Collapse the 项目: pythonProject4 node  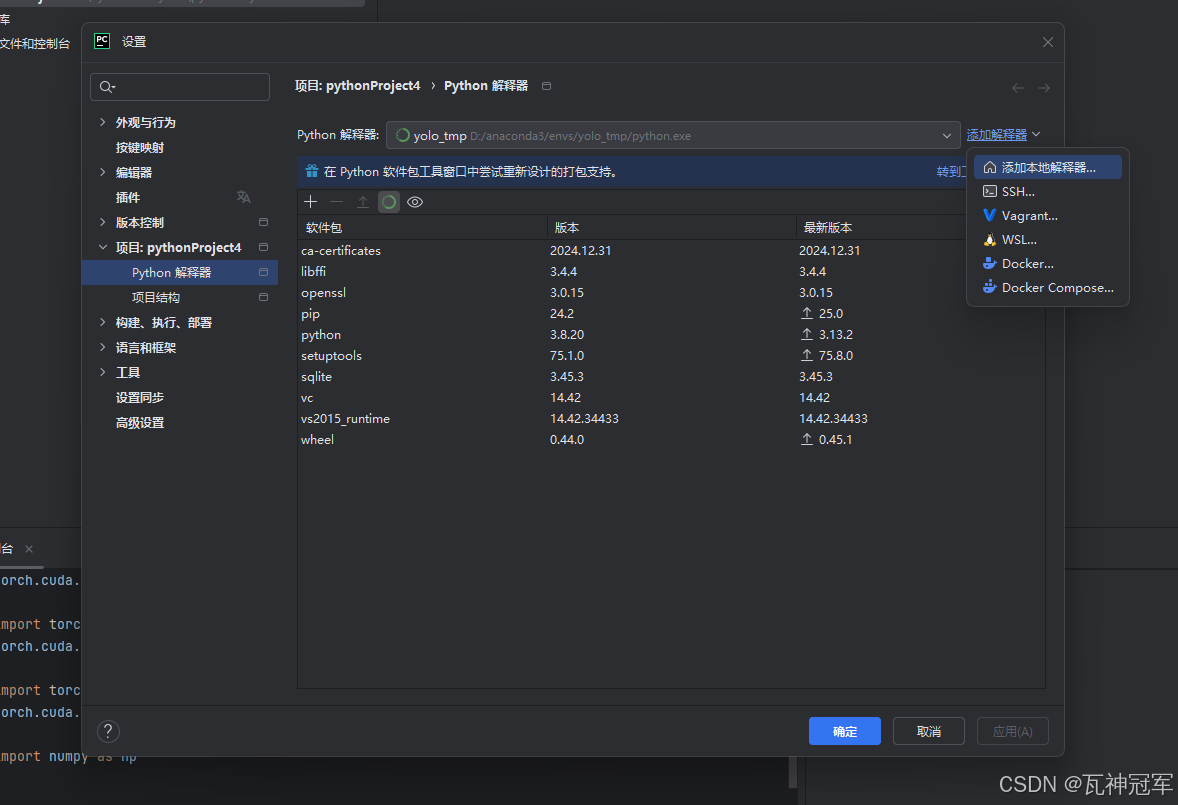click(103, 247)
